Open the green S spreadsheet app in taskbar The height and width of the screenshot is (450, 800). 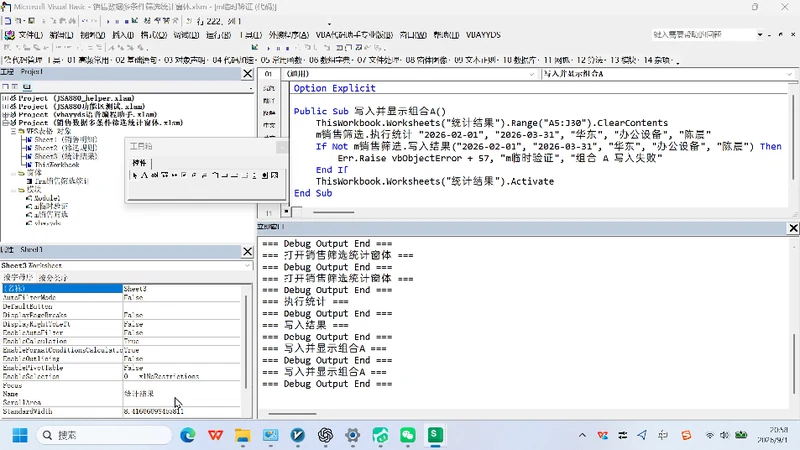coord(435,435)
